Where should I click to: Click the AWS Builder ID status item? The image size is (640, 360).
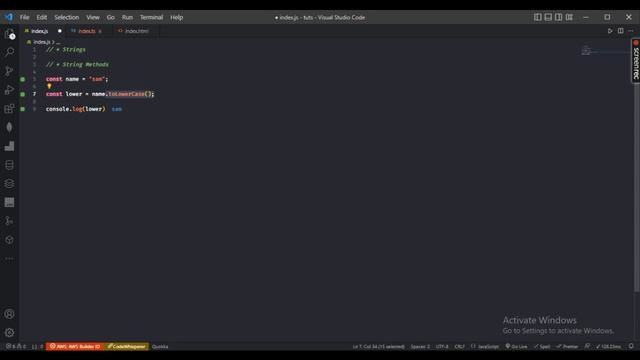(x=75, y=346)
